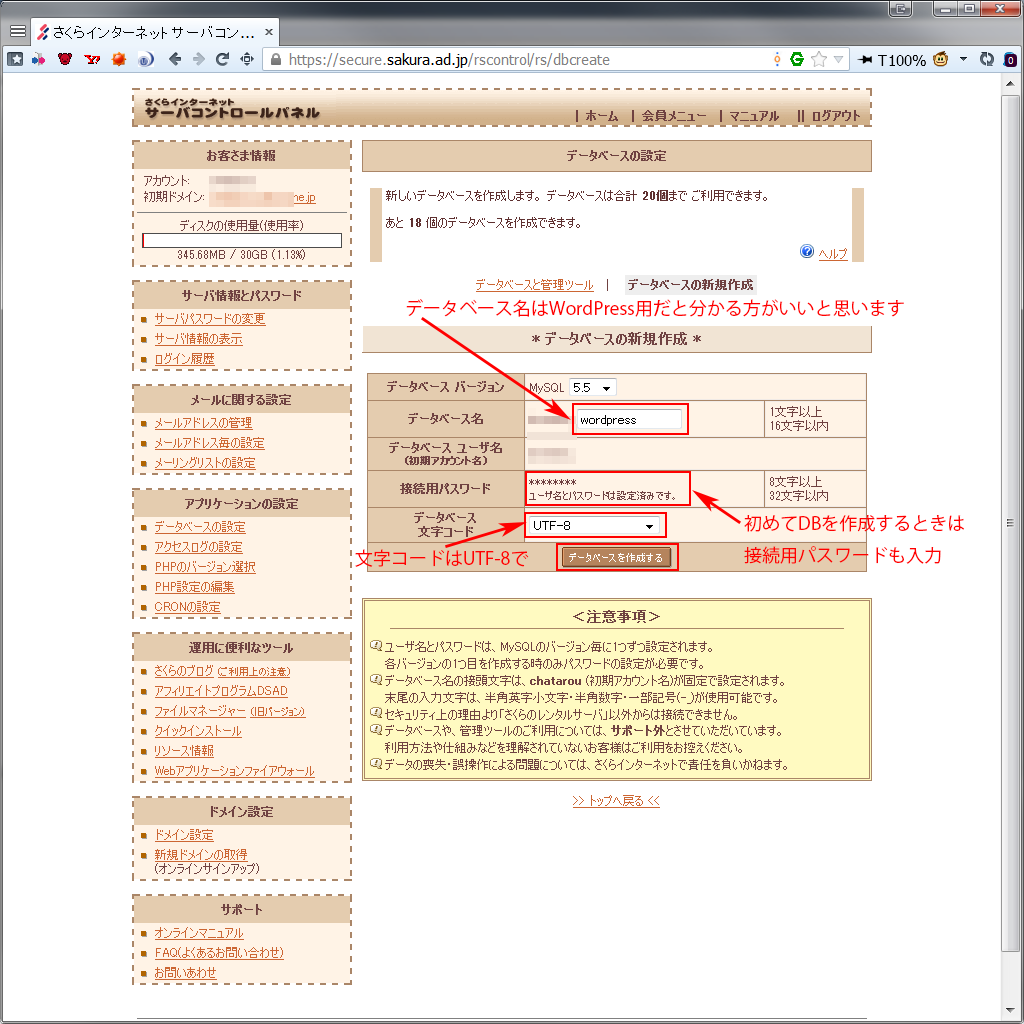The width and height of the screenshot is (1024, 1024).
Task: Open アフィリエイトプログラムDSAD link
Action: click(x=221, y=691)
